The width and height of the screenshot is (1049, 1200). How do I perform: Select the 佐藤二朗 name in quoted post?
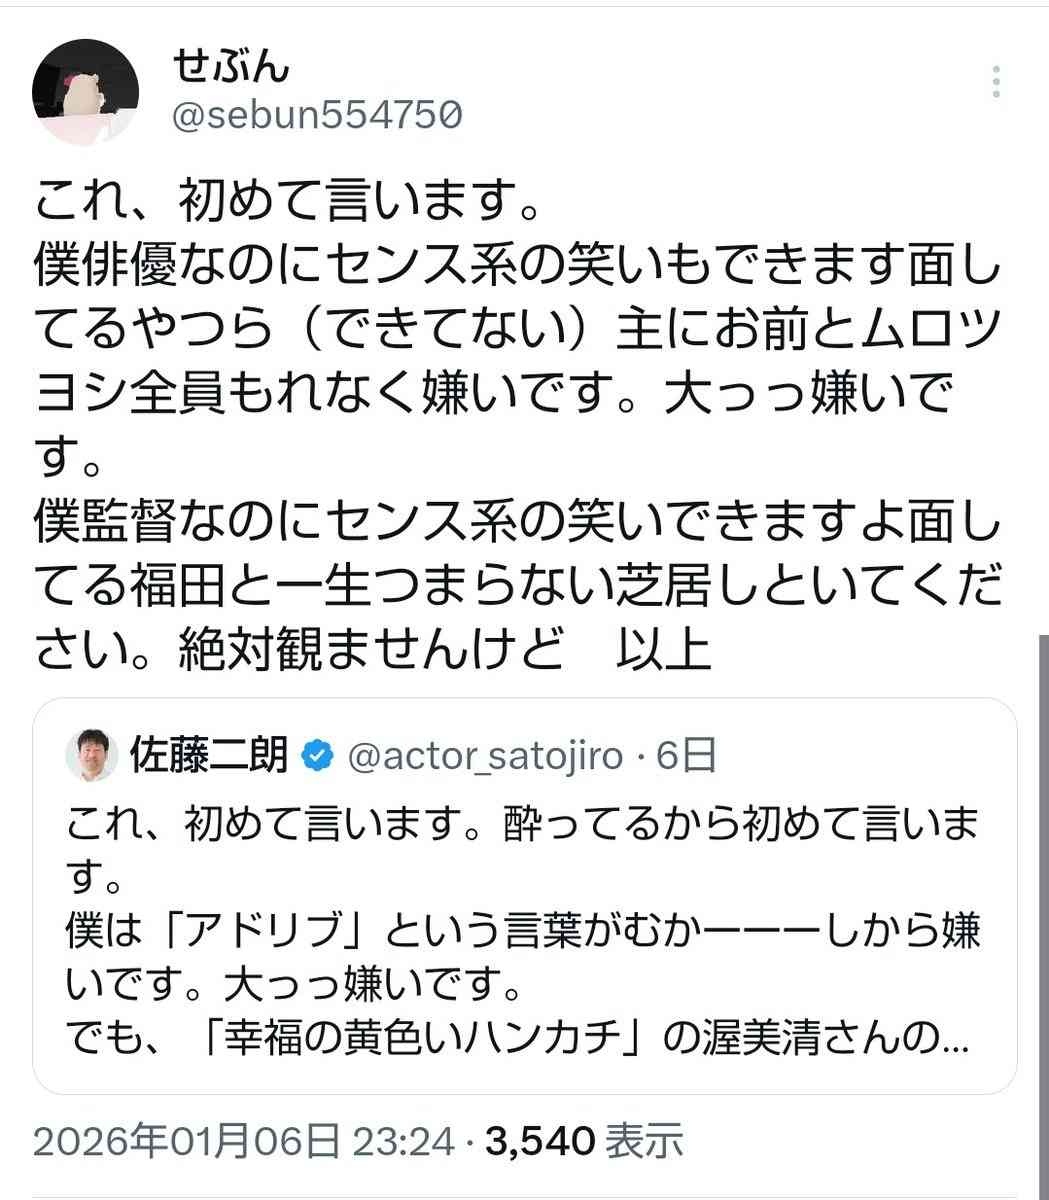pyautogui.click(x=211, y=757)
